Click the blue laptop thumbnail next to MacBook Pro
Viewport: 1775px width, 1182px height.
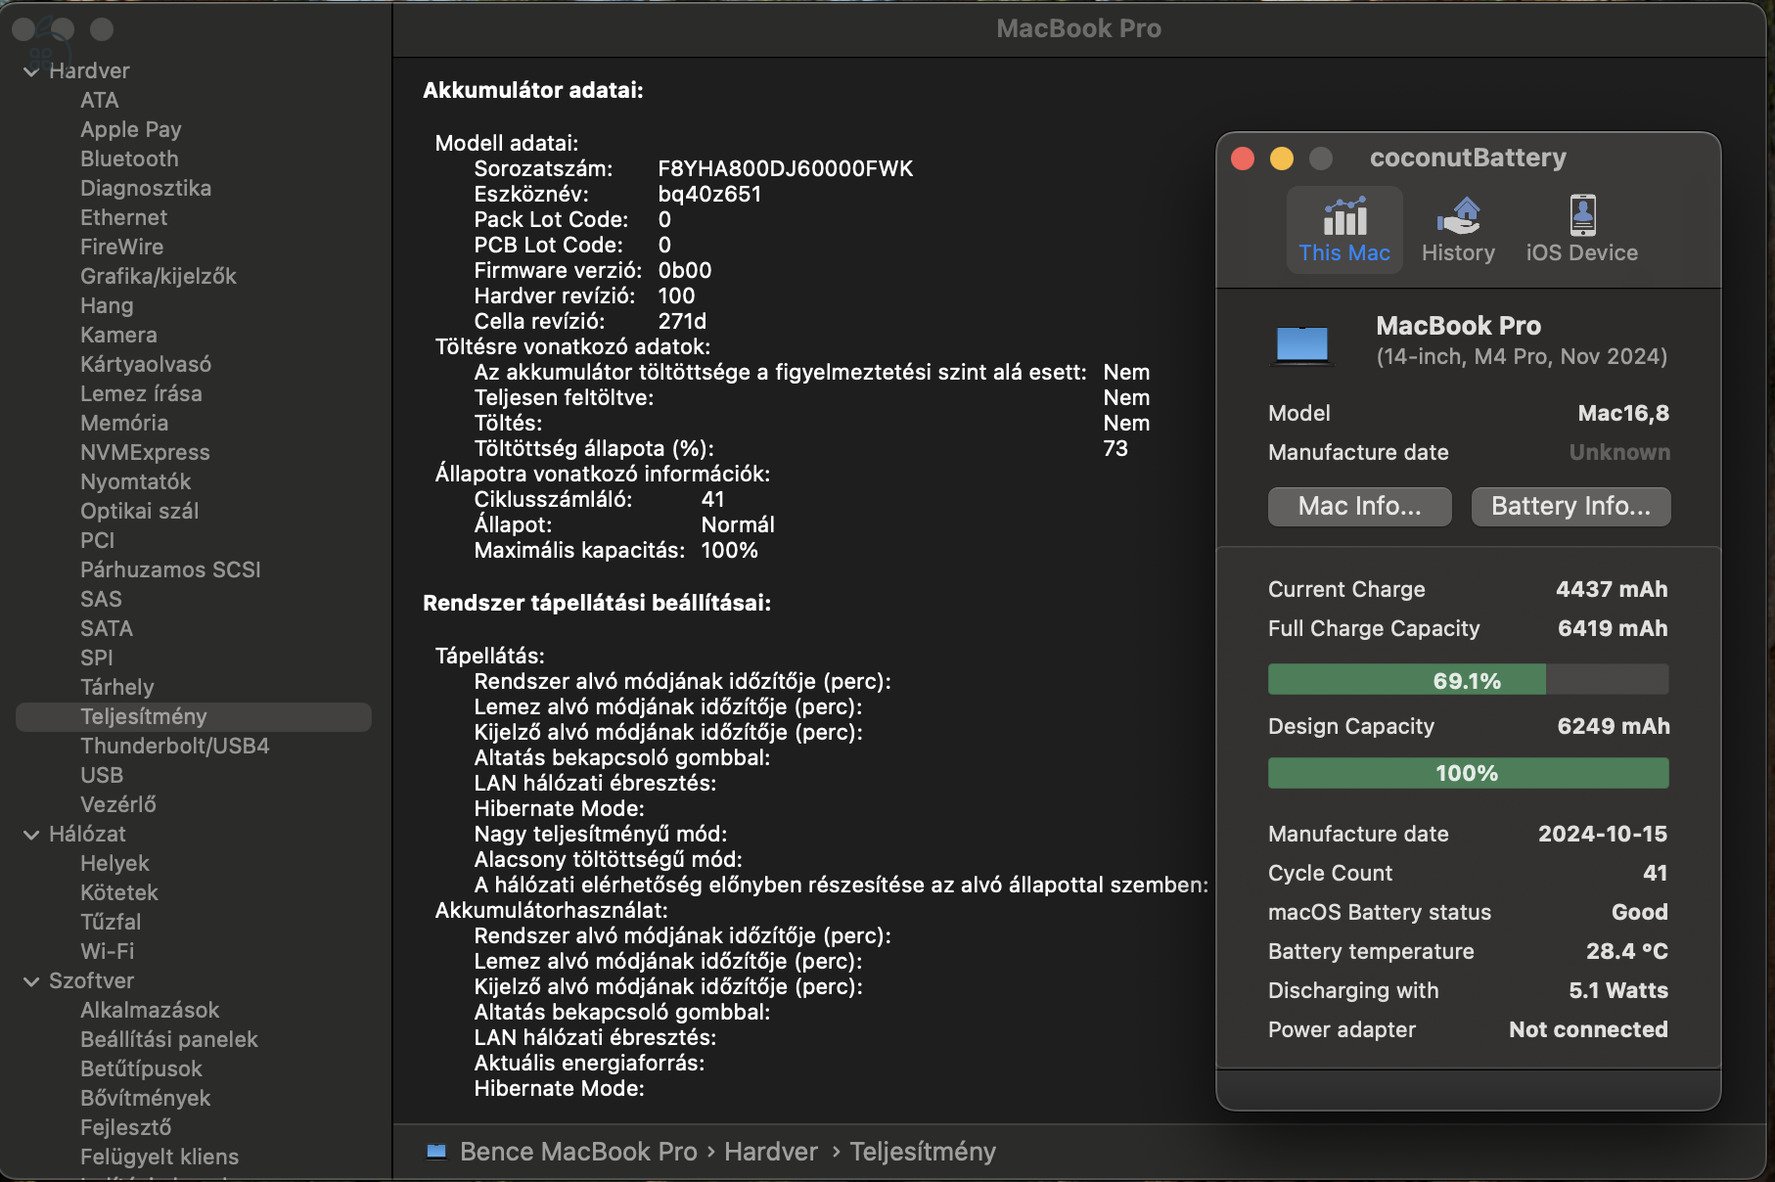[1301, 343]
